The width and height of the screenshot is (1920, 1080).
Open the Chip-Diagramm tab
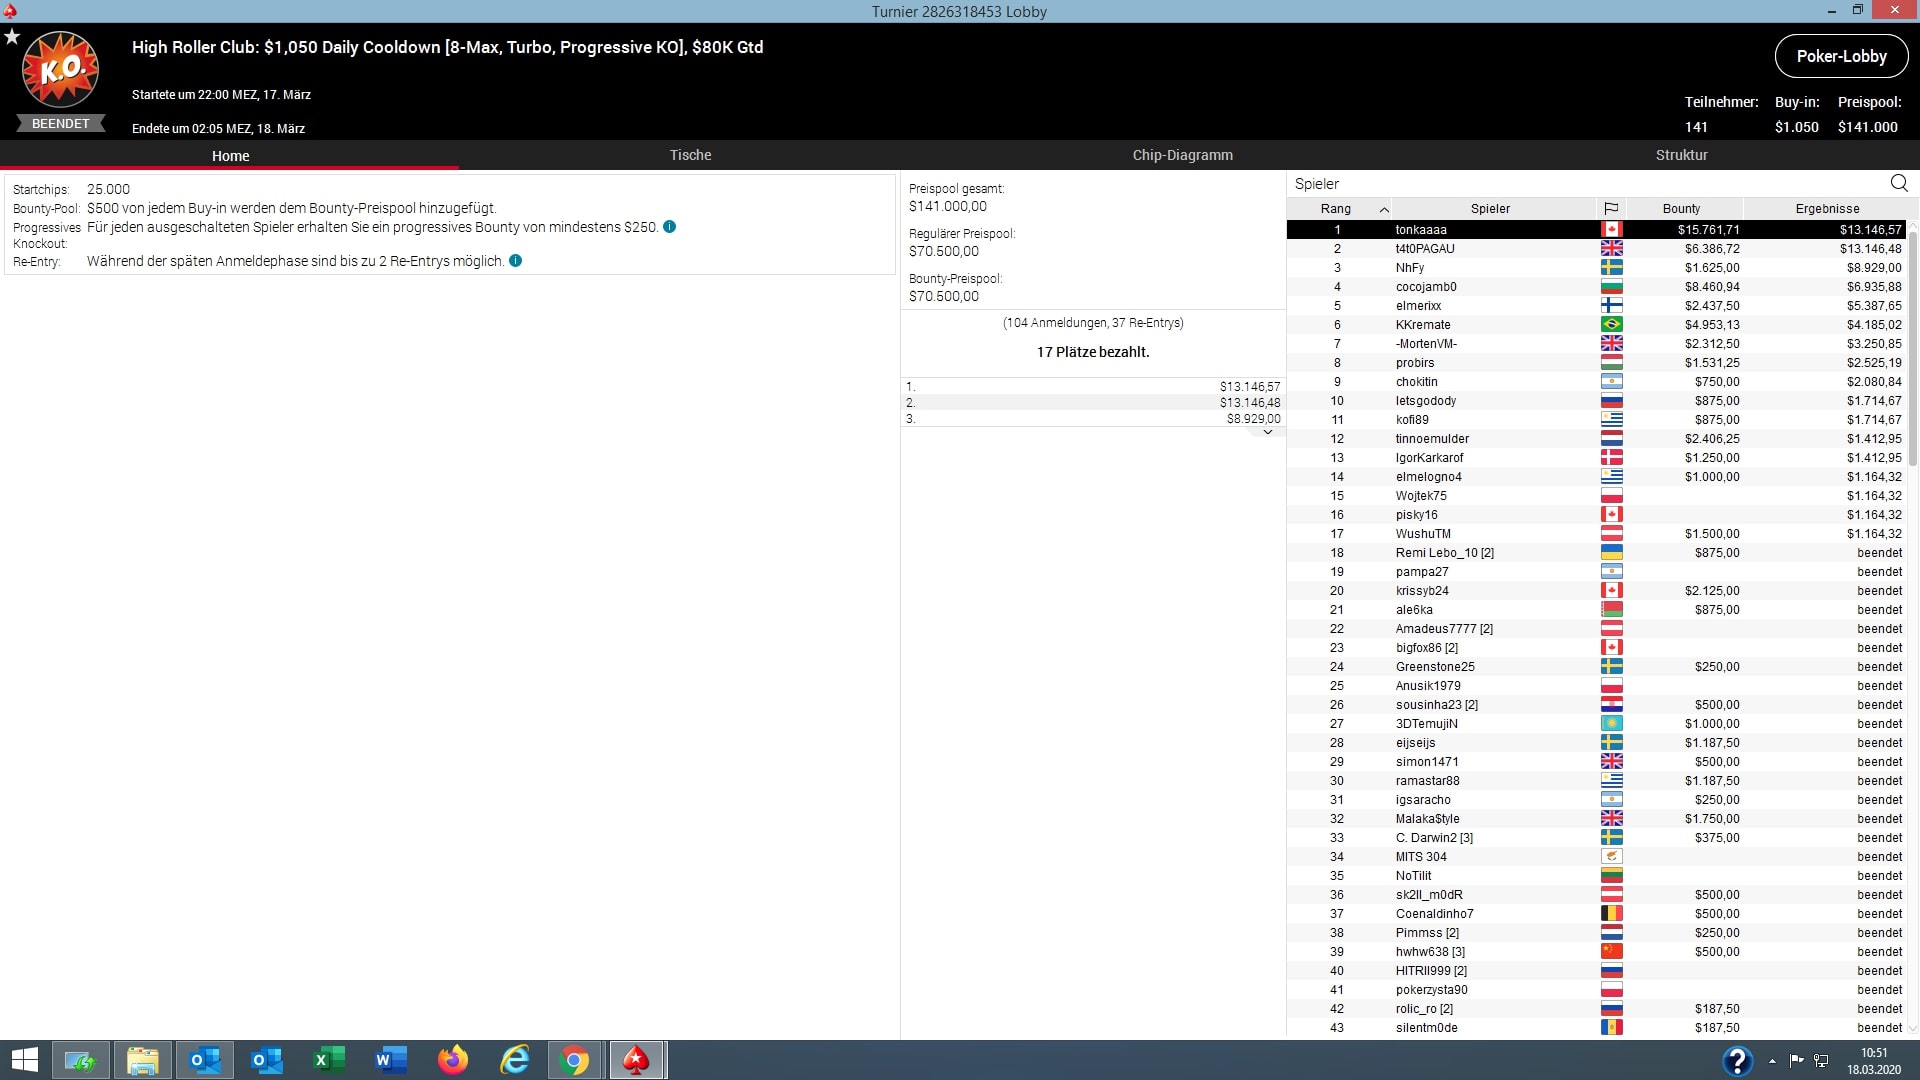point(1182,155)
